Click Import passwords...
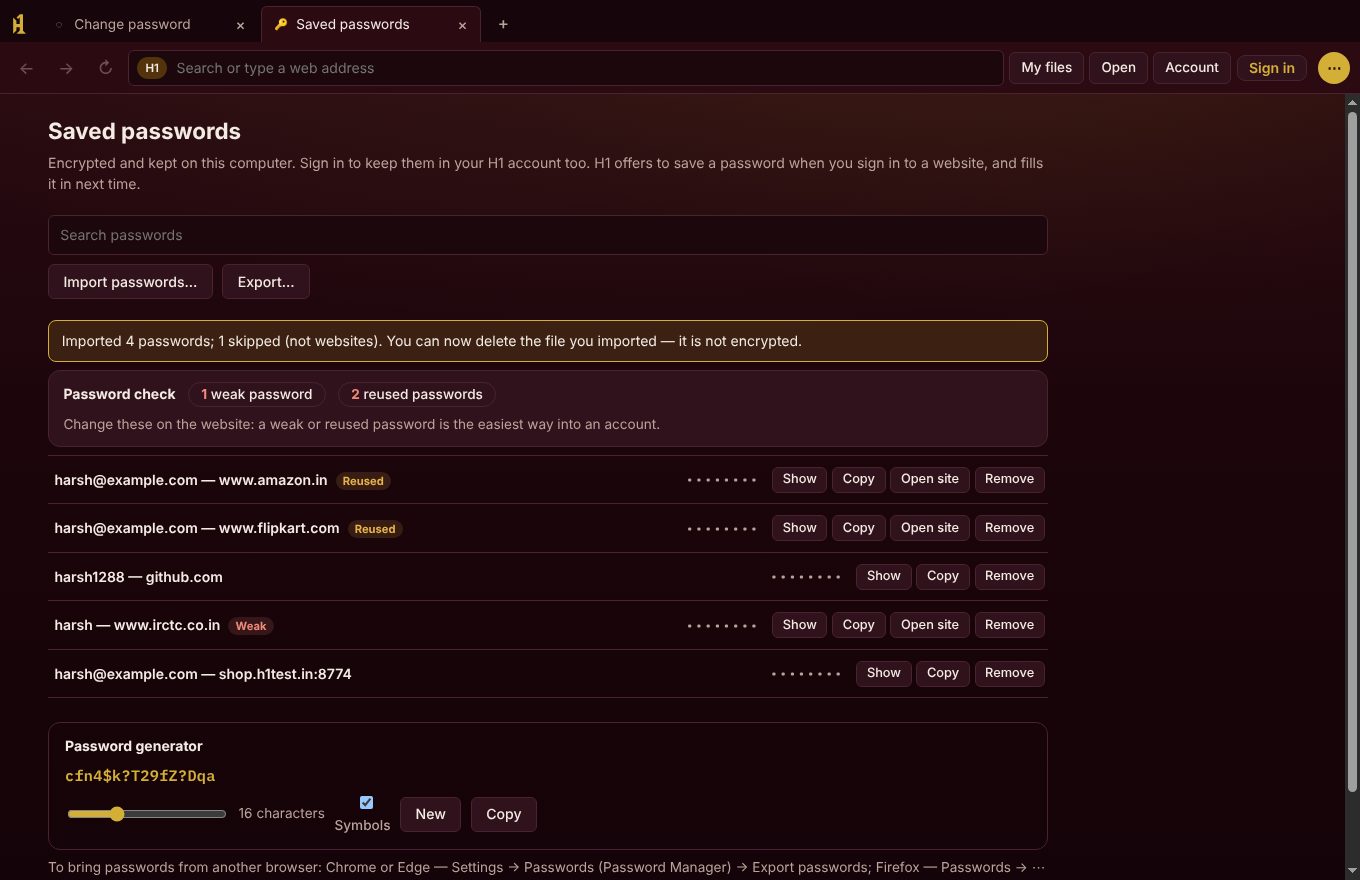 point(130,282)
